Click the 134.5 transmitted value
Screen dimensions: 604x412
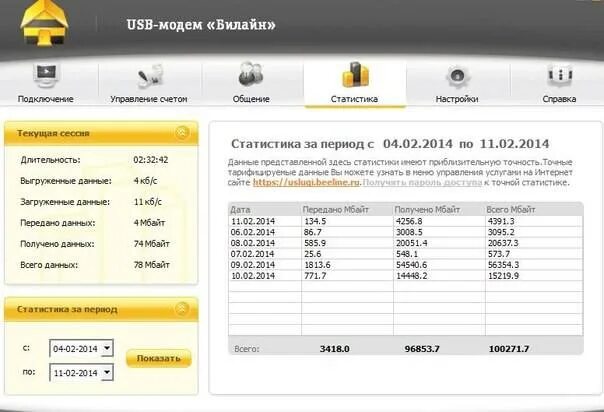click(x=315, y=221)
